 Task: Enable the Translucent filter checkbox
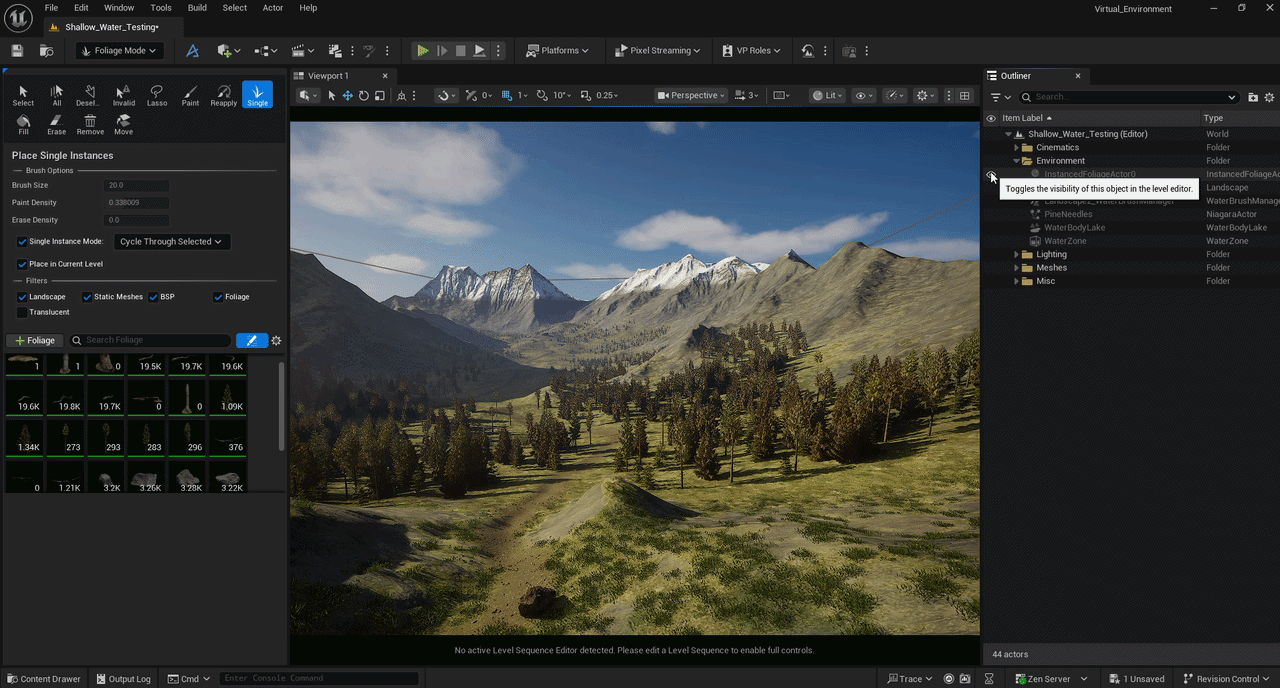click(22, 312)
